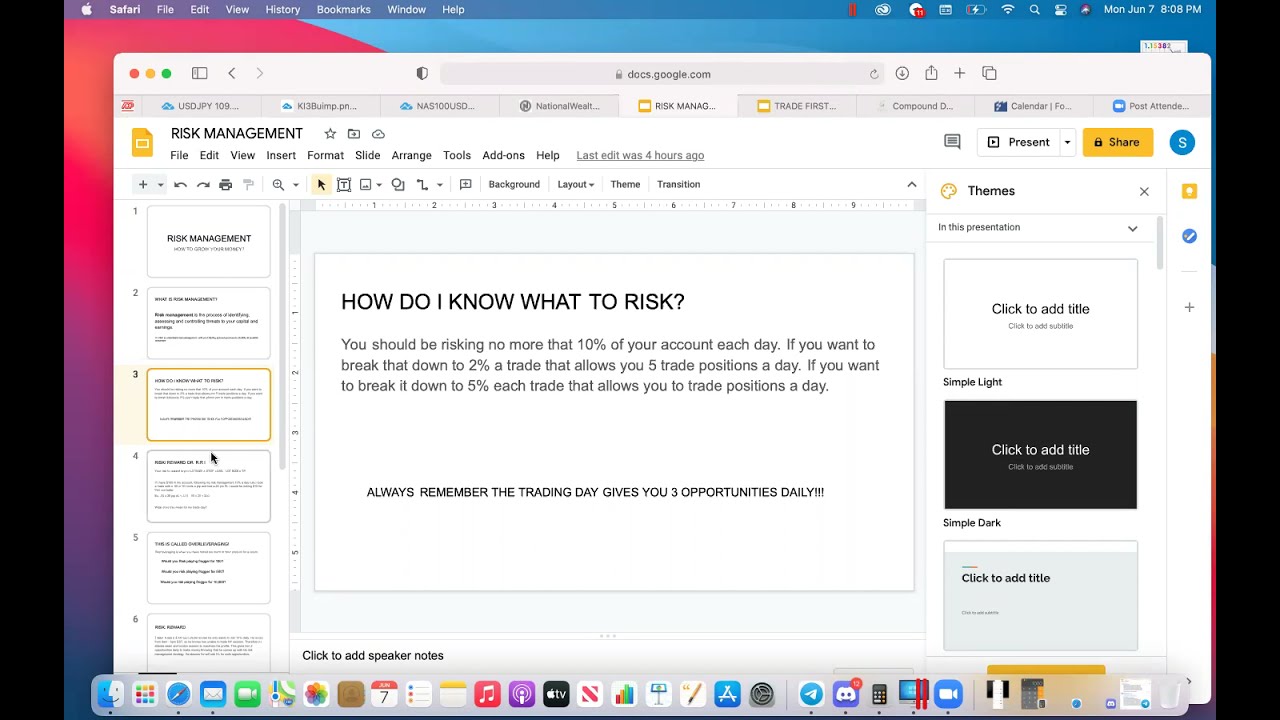Click the Safari address bar
The width and height of the screenshot is (1280, 720).
coord(662,74)
